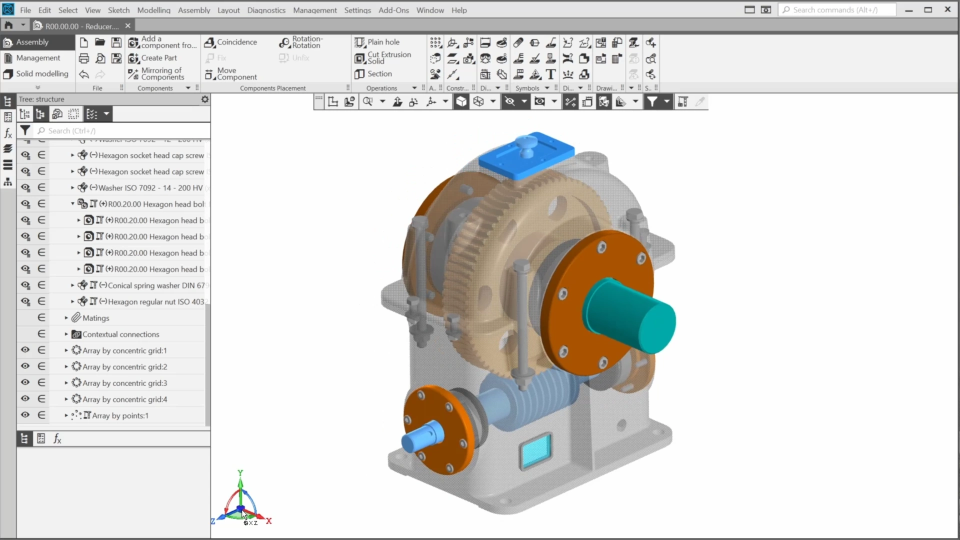Screen dimensions: 960x540
Task: Click the filter funnel icon in the view toolbar
Action: tap(652, 102)
